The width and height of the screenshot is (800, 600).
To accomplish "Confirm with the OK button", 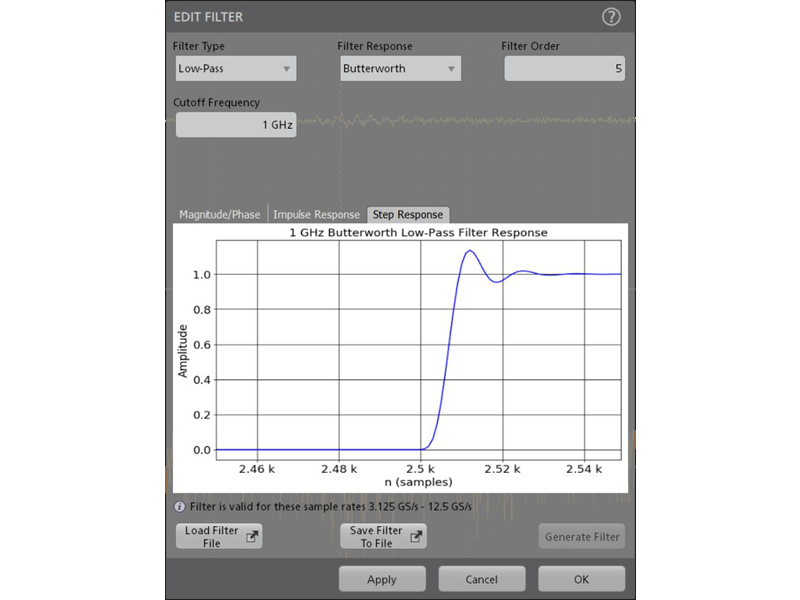I will pyautogui.click(x=581, y=579).
